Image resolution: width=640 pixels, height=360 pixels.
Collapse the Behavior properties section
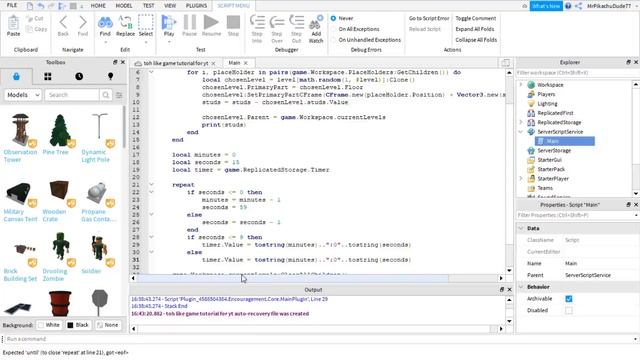coord(521,287)
